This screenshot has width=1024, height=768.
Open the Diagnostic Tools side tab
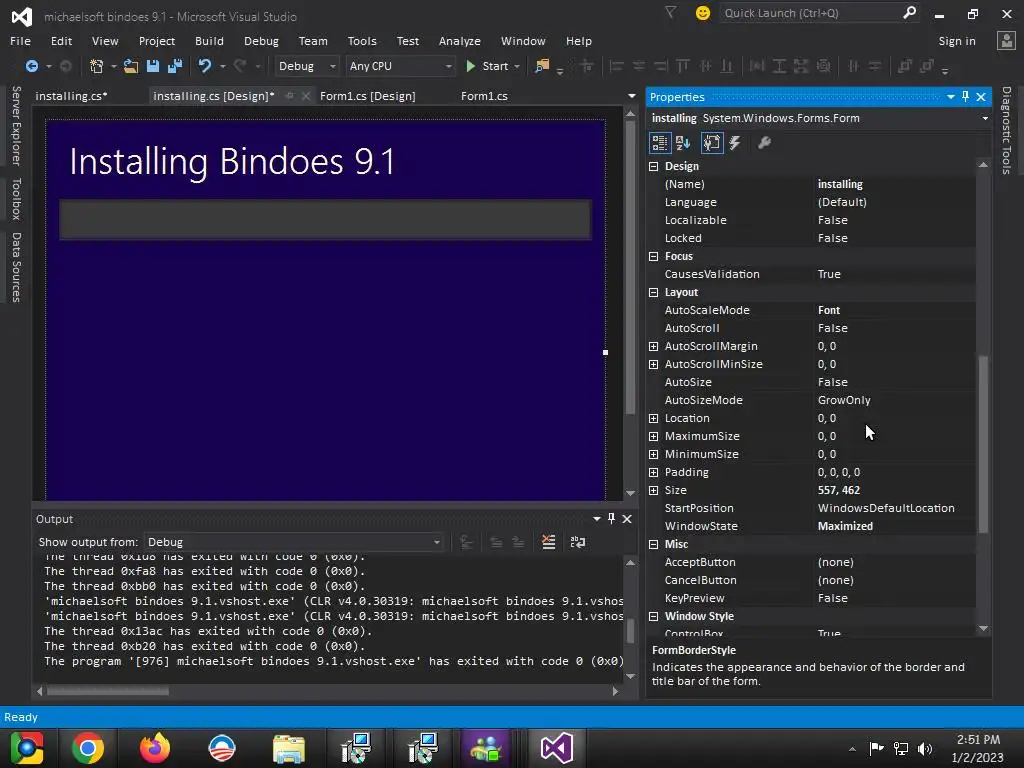(x=1006, y=131)
